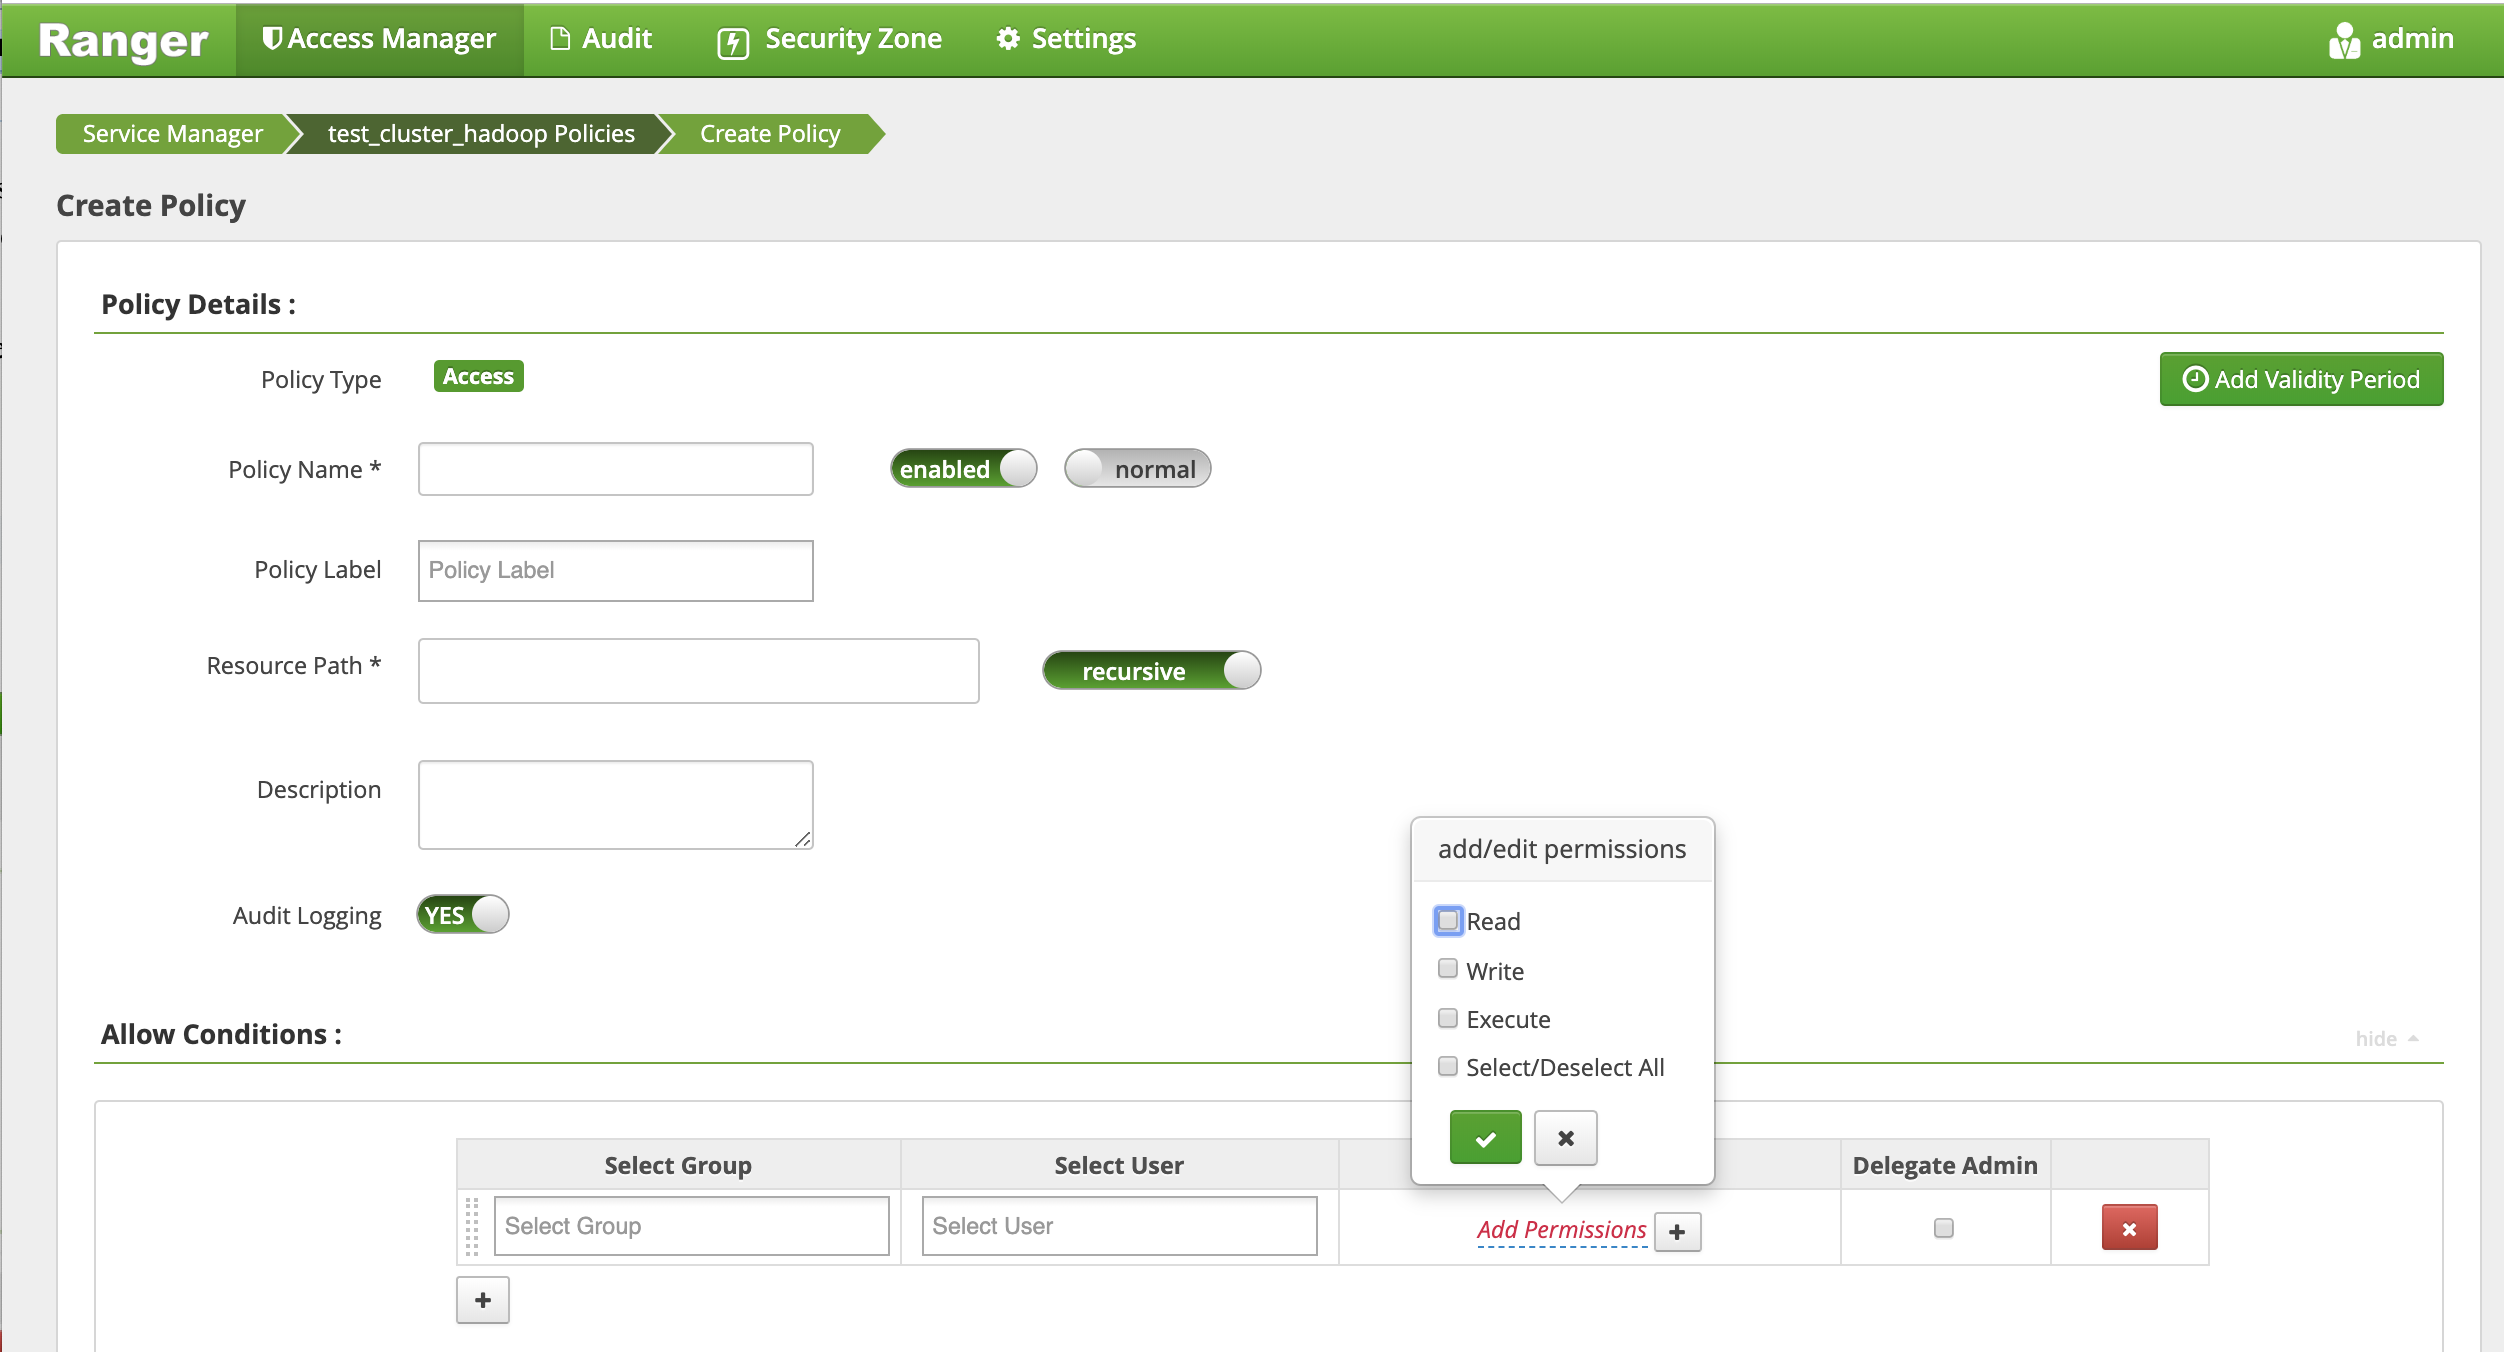Focus the Policy Name field
Viewport: 2504px width, 1352px height.
coord(615,469)
